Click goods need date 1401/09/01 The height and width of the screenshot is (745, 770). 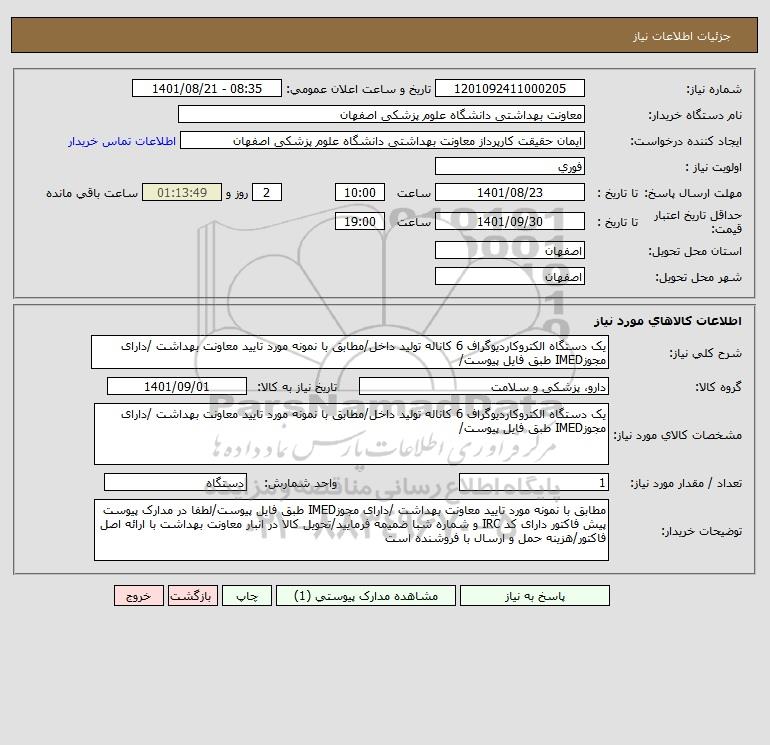point(177,386)
